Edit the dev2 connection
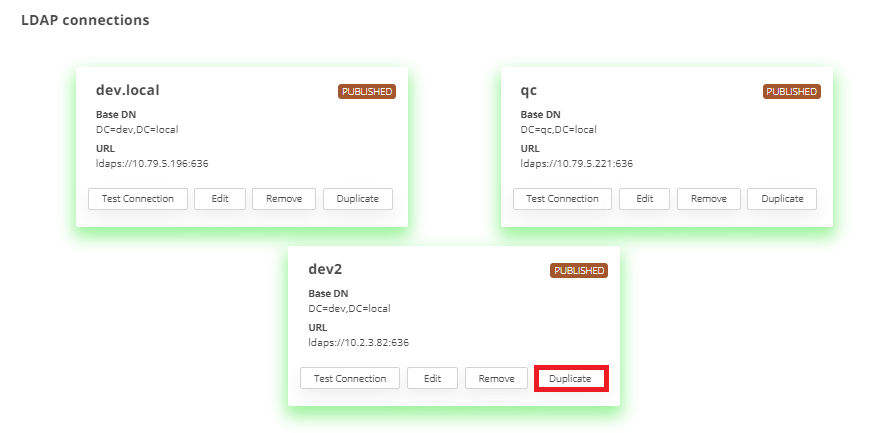 click(x=432, y=378)
